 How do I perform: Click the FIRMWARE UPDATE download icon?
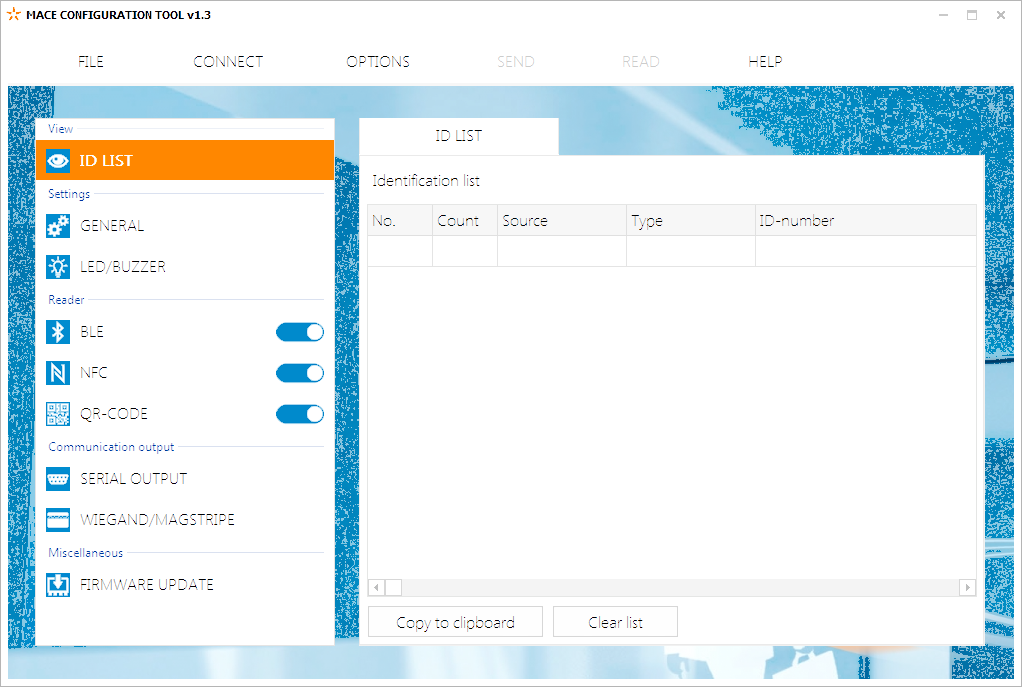pyautogui.click(x=57, y=585)
